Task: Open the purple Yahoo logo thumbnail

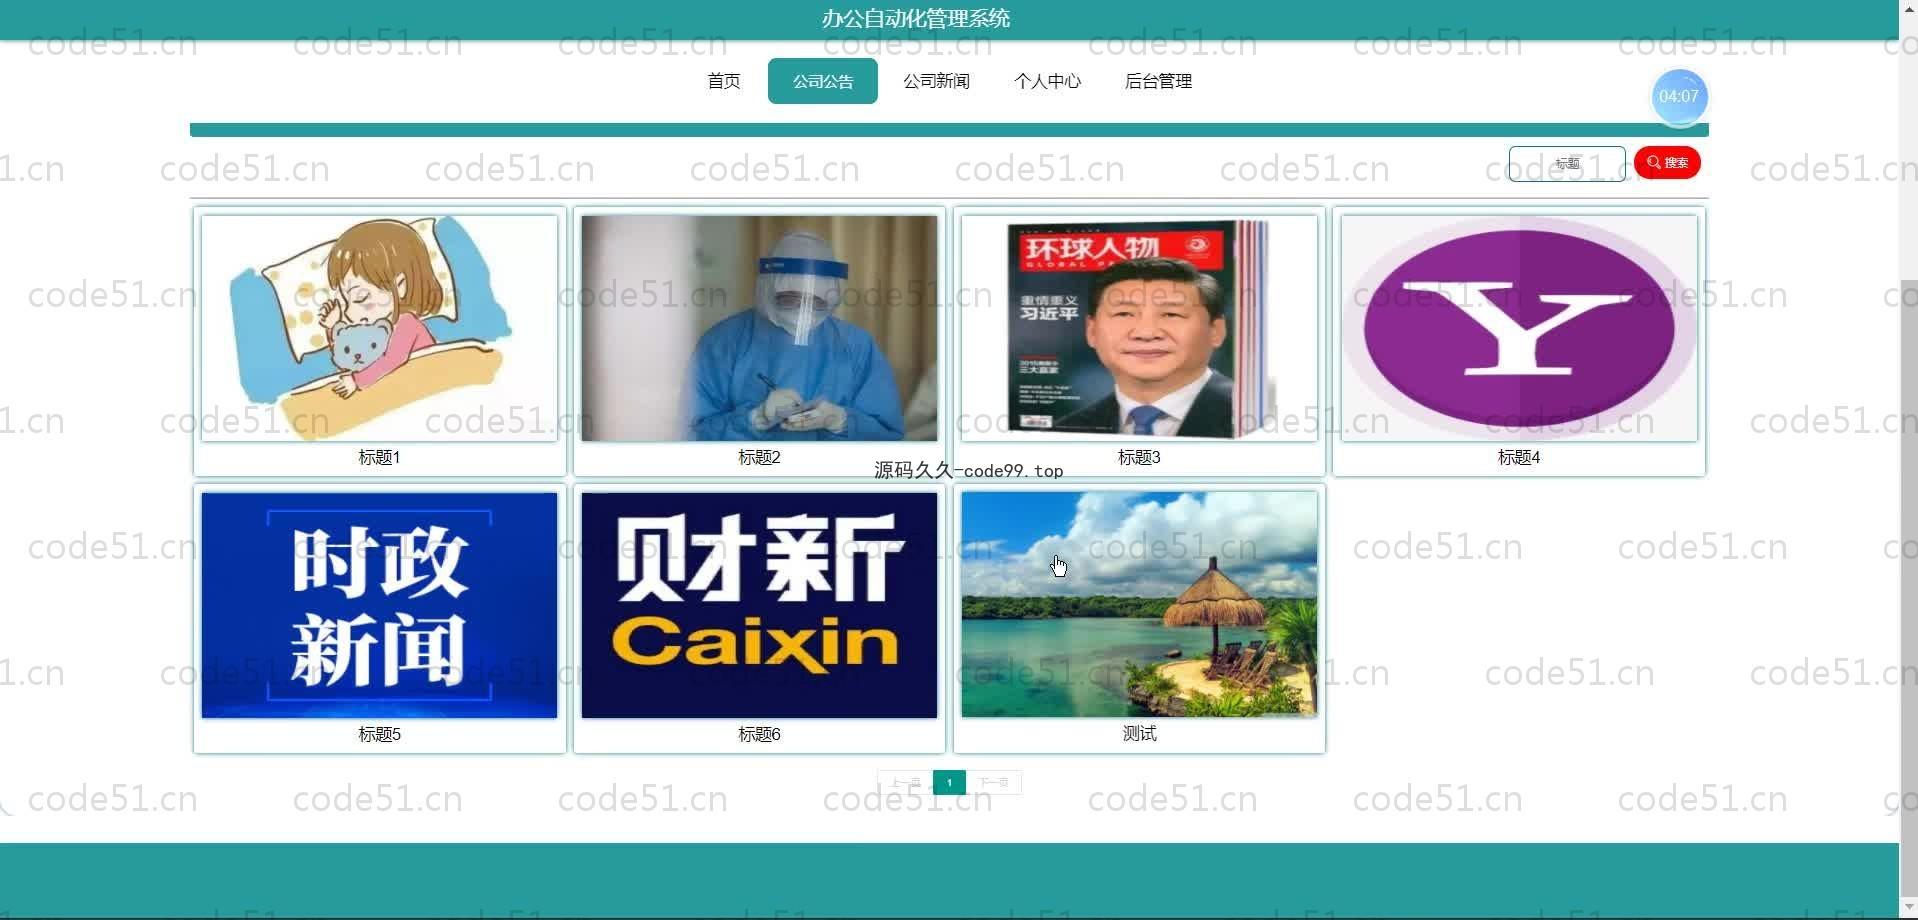Action: [1519, 328]
